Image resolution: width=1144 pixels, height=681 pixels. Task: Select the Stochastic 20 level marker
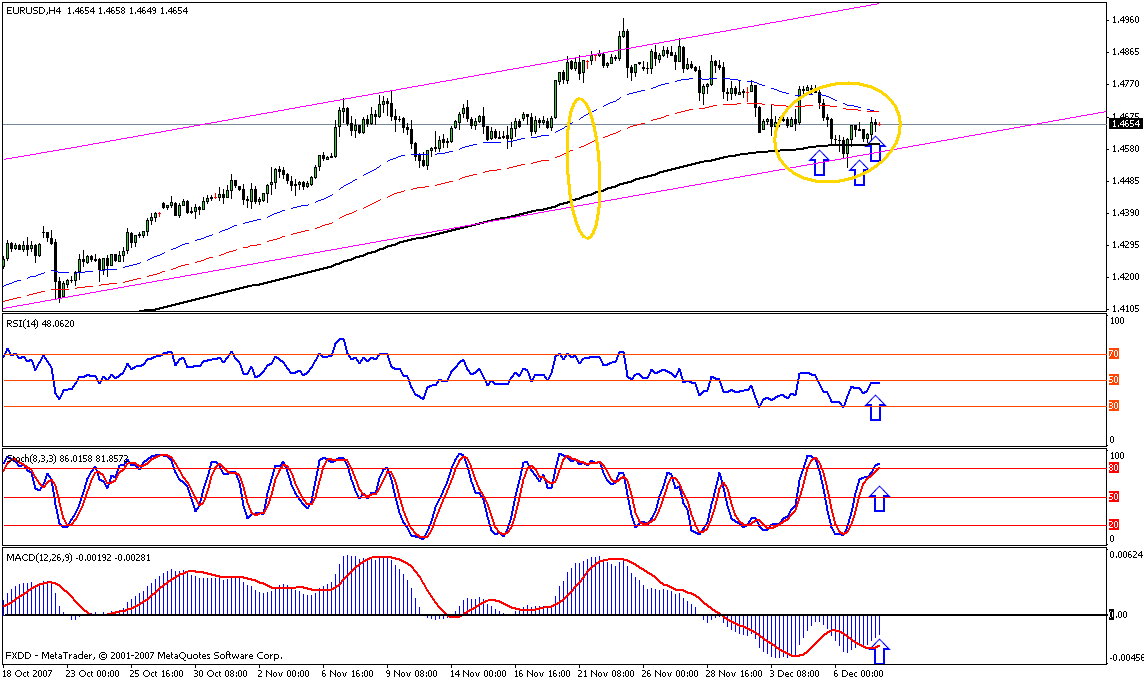click(1113, 525)
